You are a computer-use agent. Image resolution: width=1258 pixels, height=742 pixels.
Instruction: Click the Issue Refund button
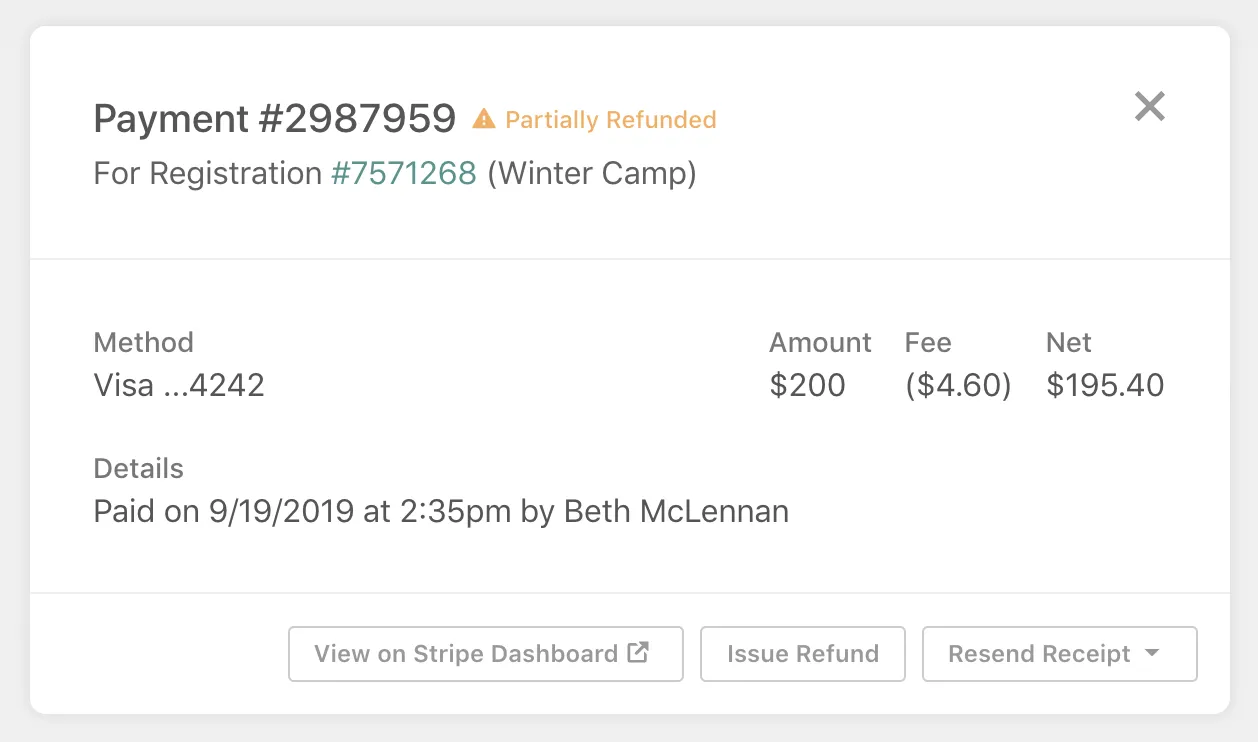(x=802, y=654)
